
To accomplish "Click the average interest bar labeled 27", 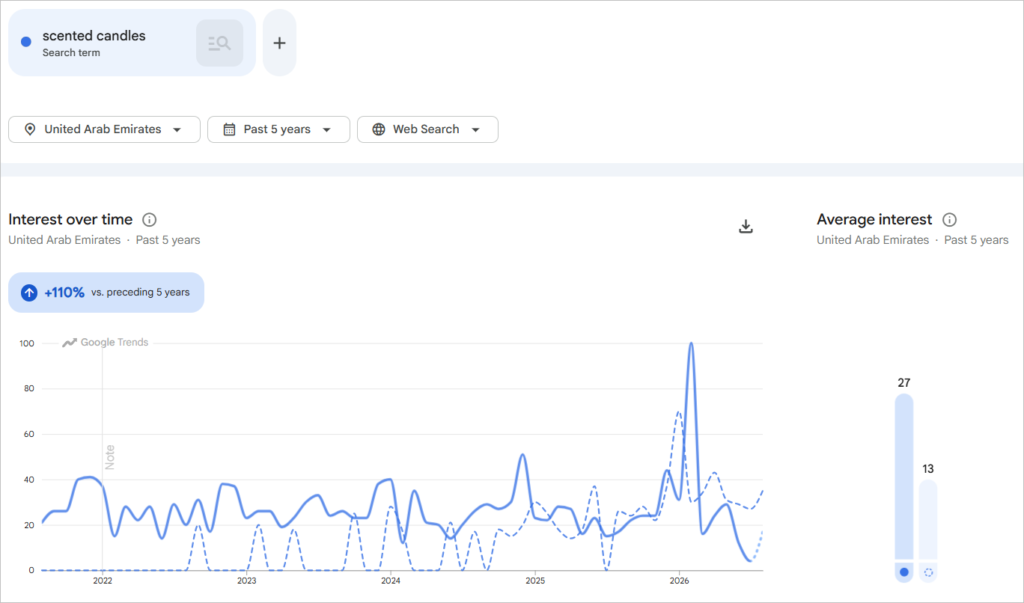I will [904, 476].
